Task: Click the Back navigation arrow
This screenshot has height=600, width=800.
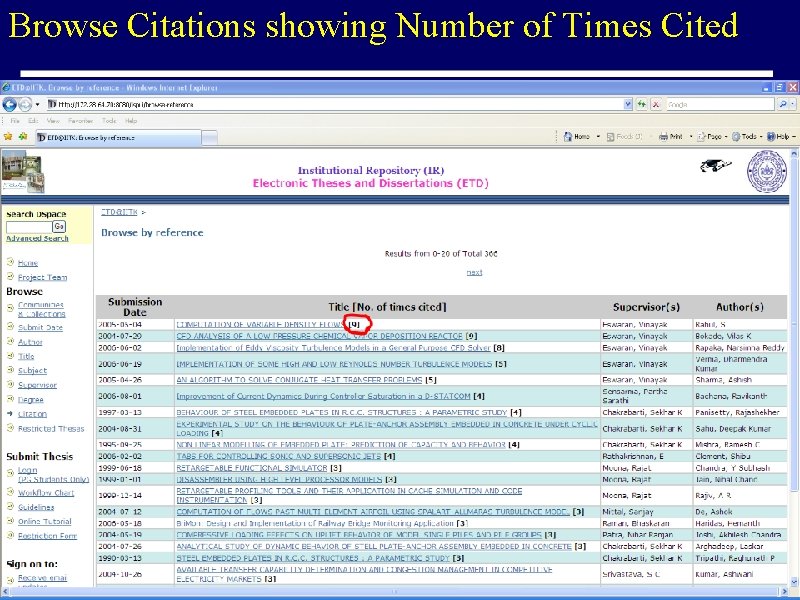Action: tap(10, 104)
